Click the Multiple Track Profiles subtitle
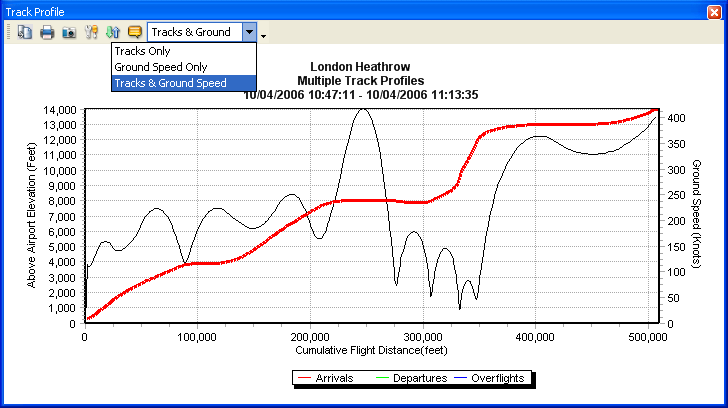The width and height of the screenshot is (728, 408). pos(361,81)
